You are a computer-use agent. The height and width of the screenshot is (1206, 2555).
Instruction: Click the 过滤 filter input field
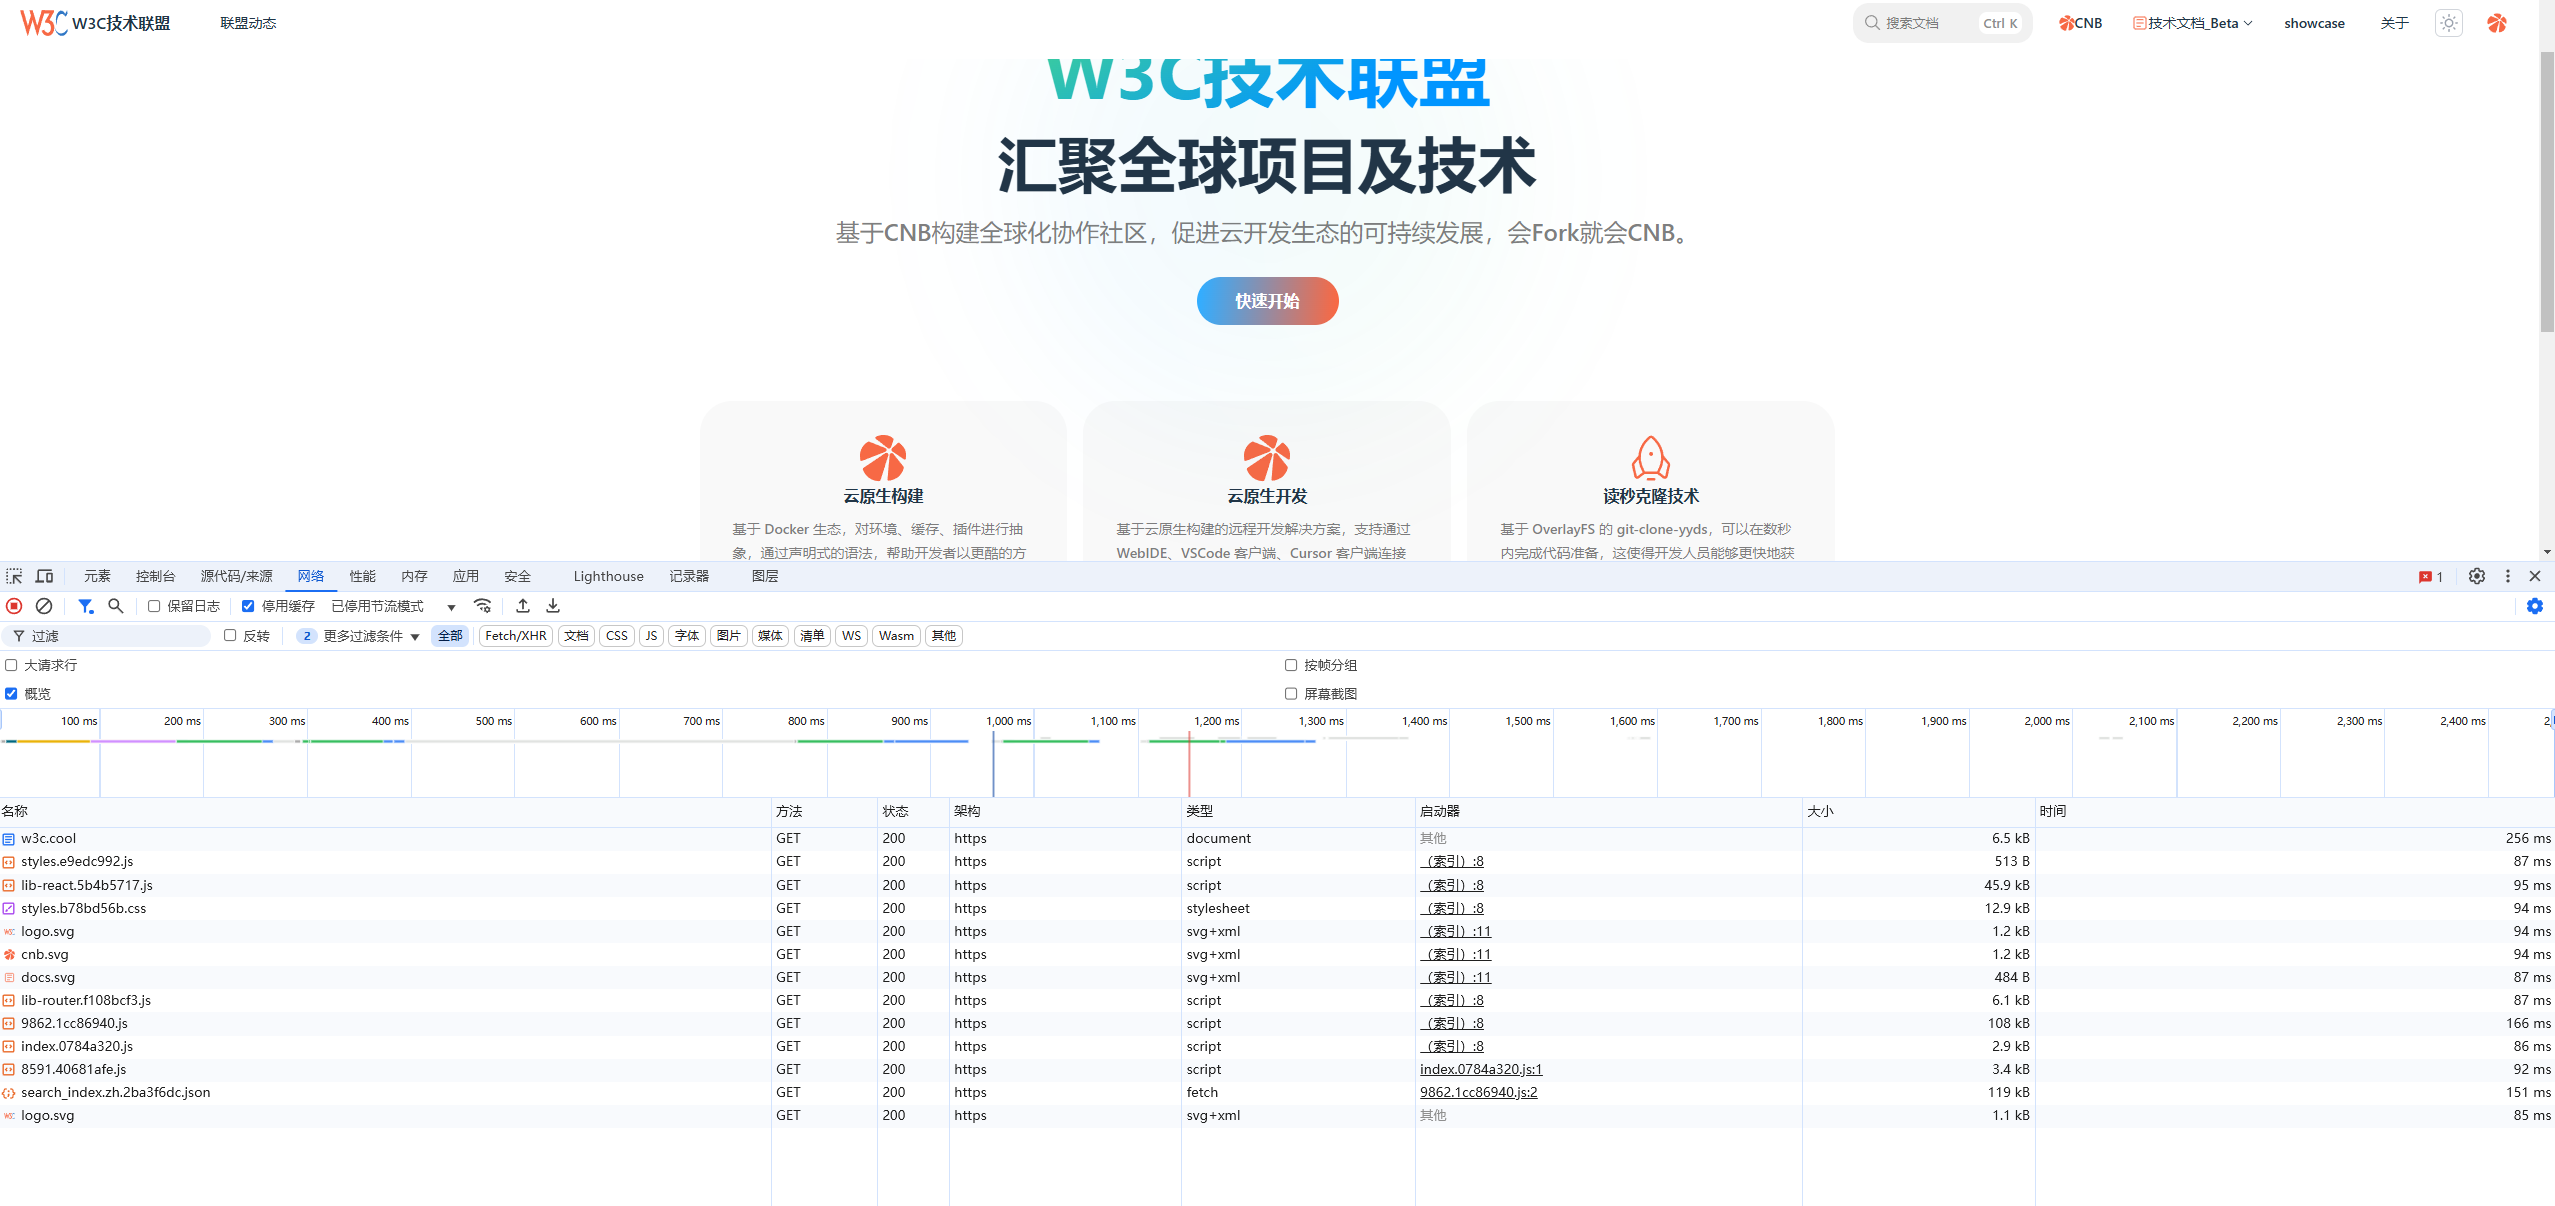coord(107,636)
